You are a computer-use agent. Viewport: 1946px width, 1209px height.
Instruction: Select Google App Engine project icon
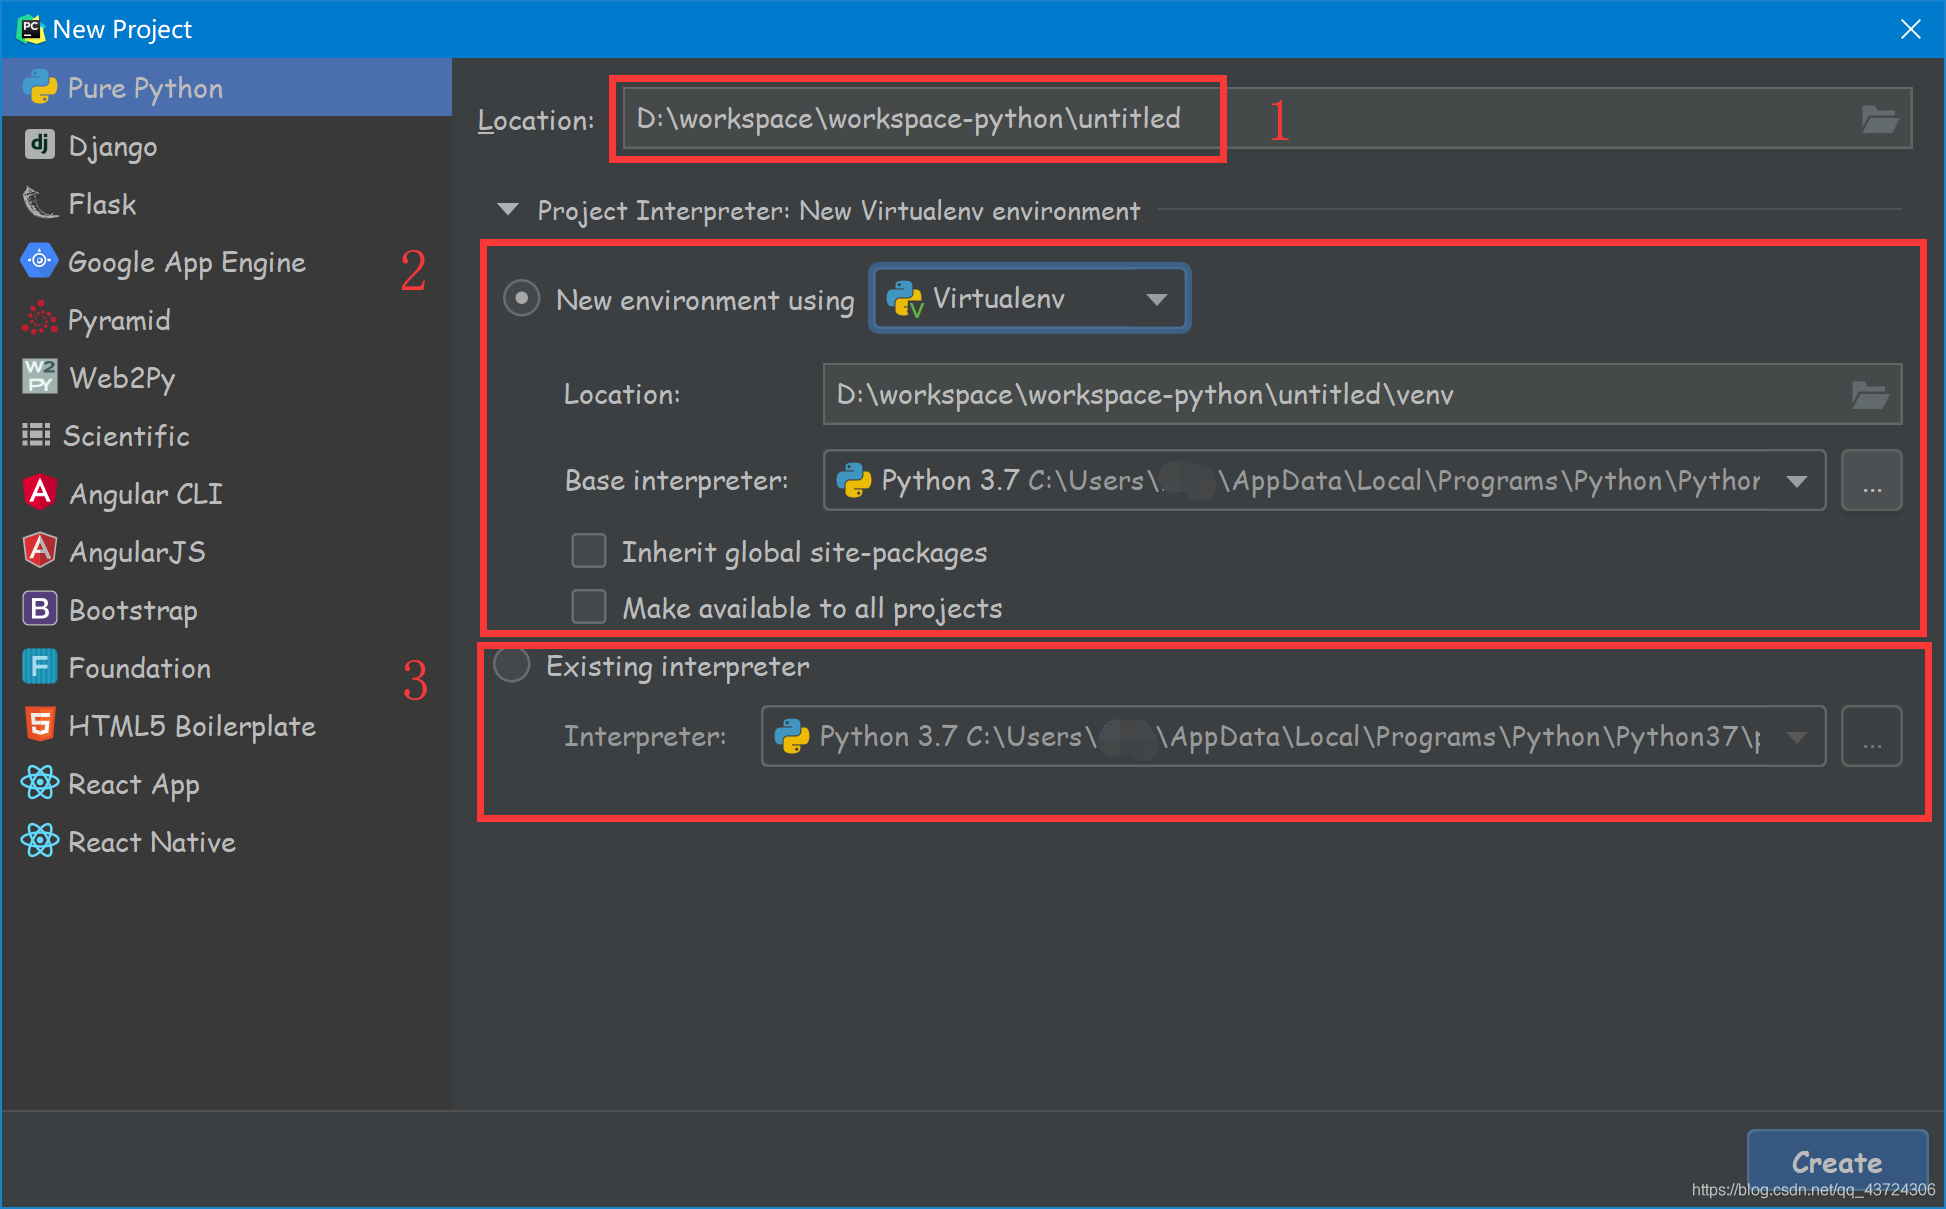[x=35, y=263]
